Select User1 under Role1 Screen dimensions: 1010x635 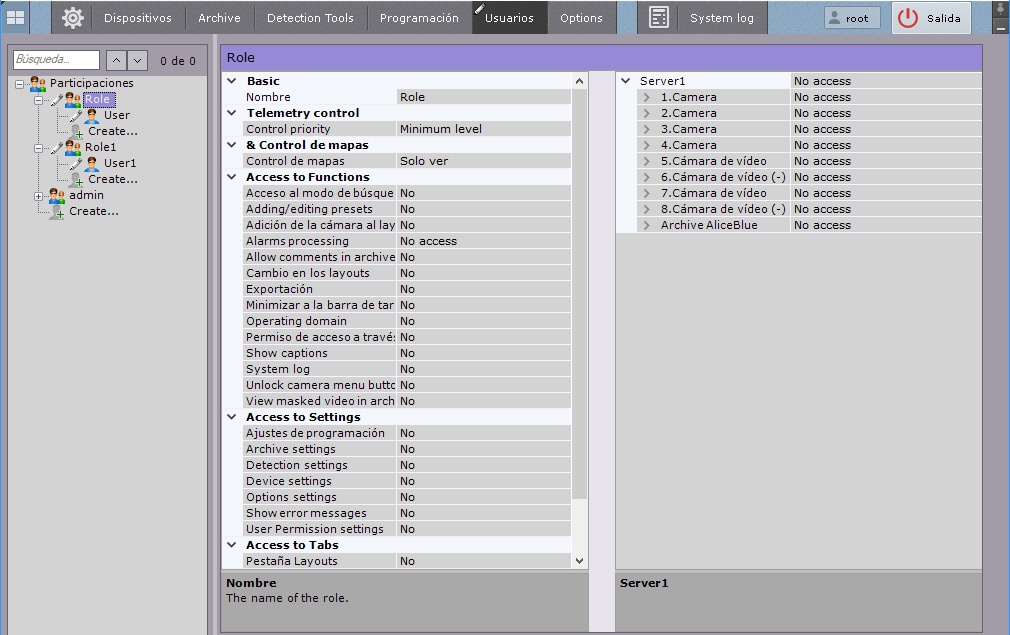pyautogui.click(x=119, y=163)
